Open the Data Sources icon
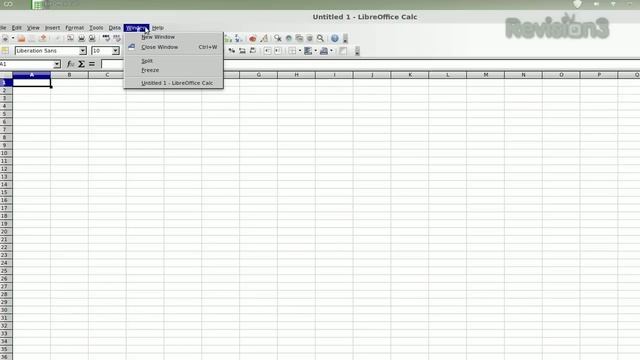This screenshot has width=640, height=360. tap(310, 38)
